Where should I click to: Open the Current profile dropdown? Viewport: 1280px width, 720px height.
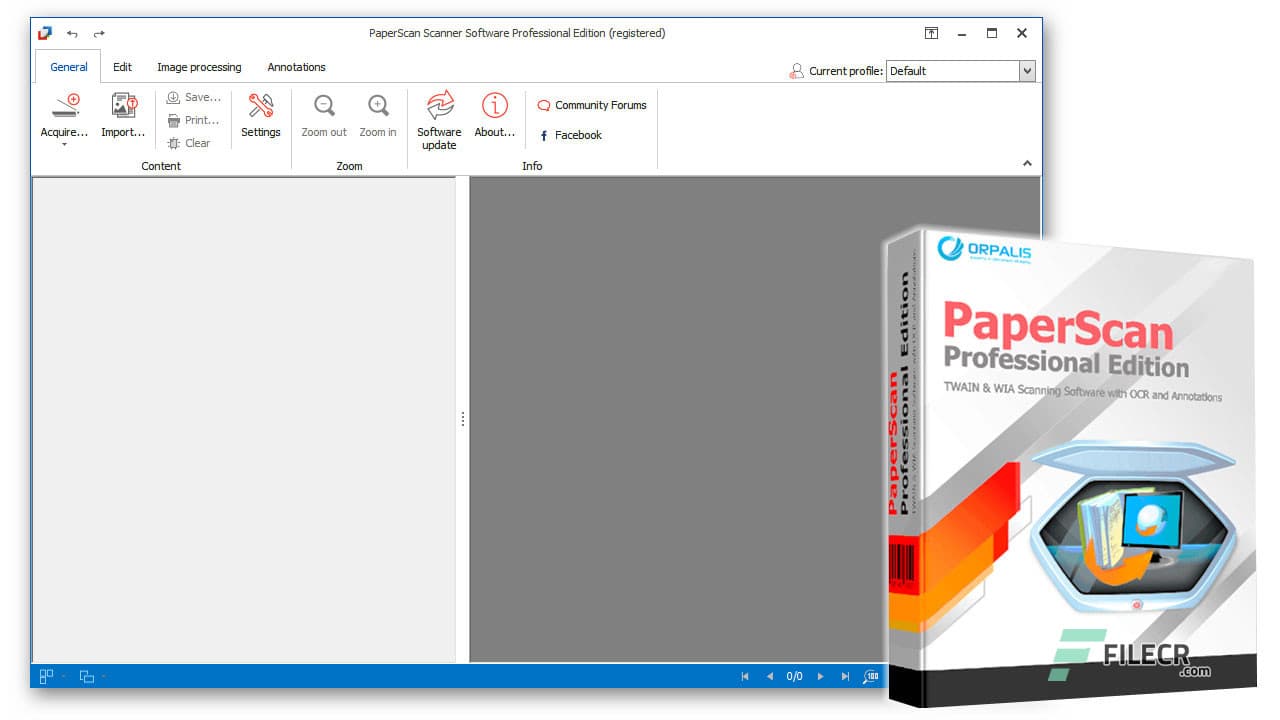pyautogui.click(x=1027, y=71)
